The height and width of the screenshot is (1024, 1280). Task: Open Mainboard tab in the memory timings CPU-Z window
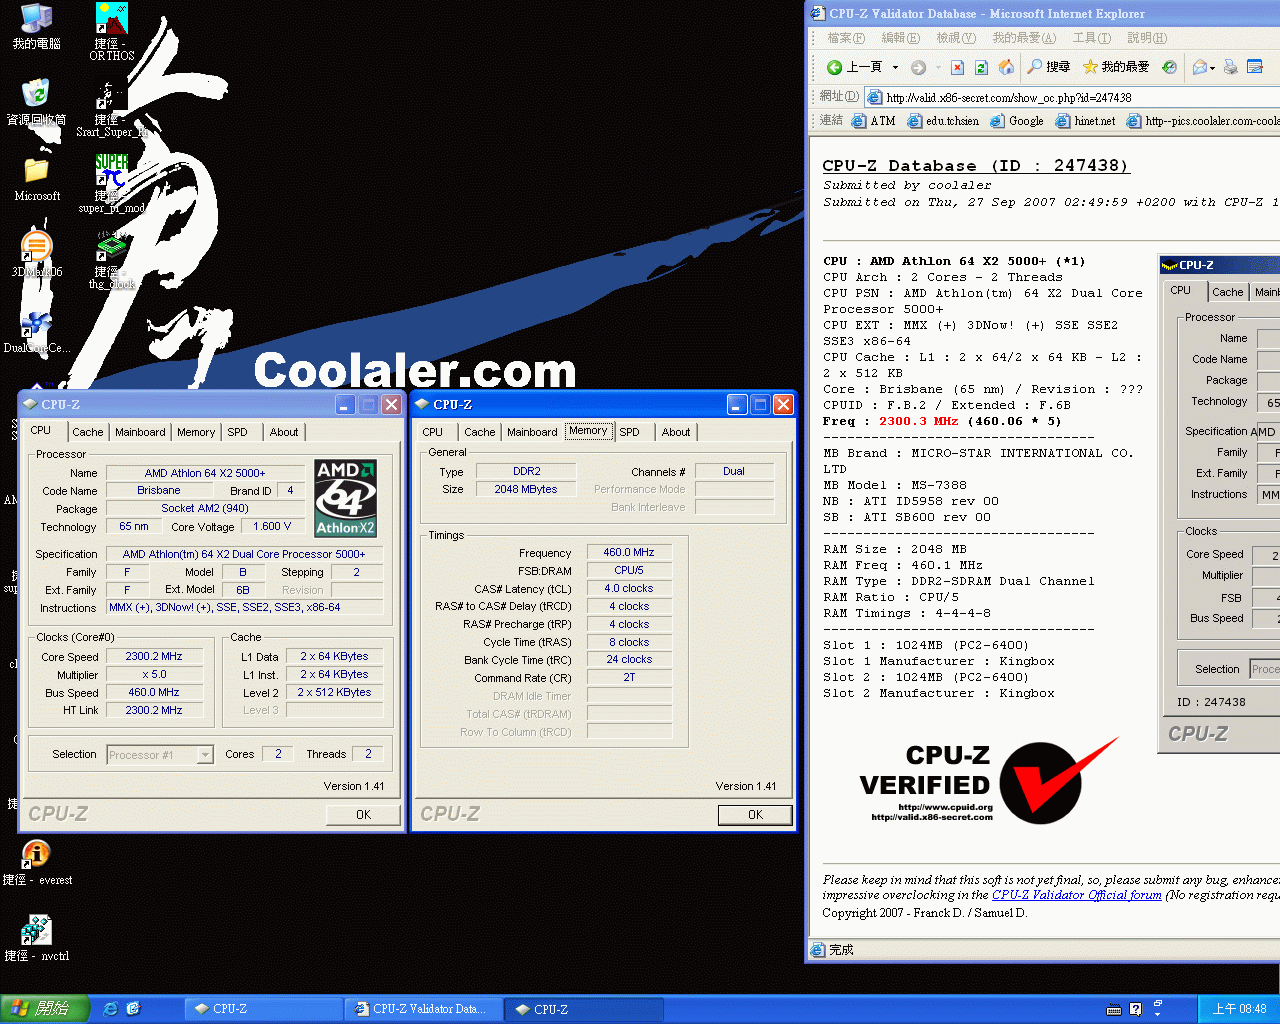click(x=532, y=432)
